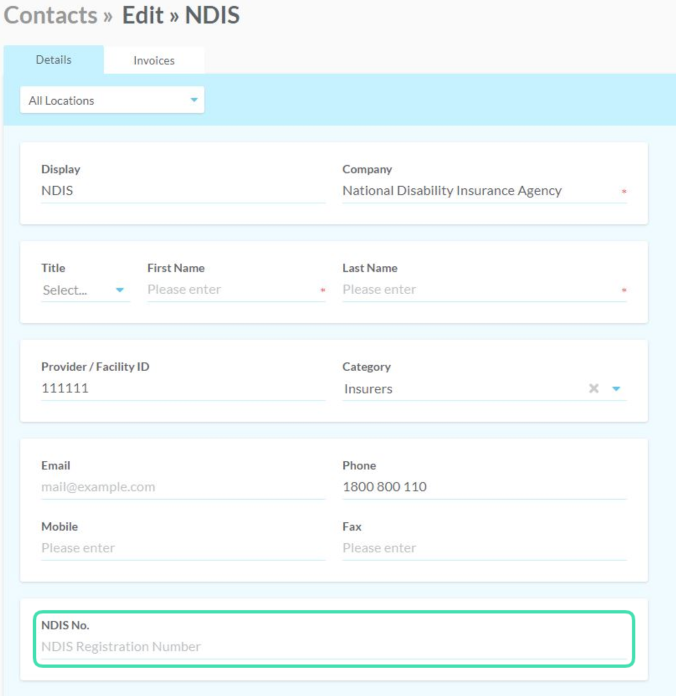Expand the Category dropdown arrow

pos(616,389)
